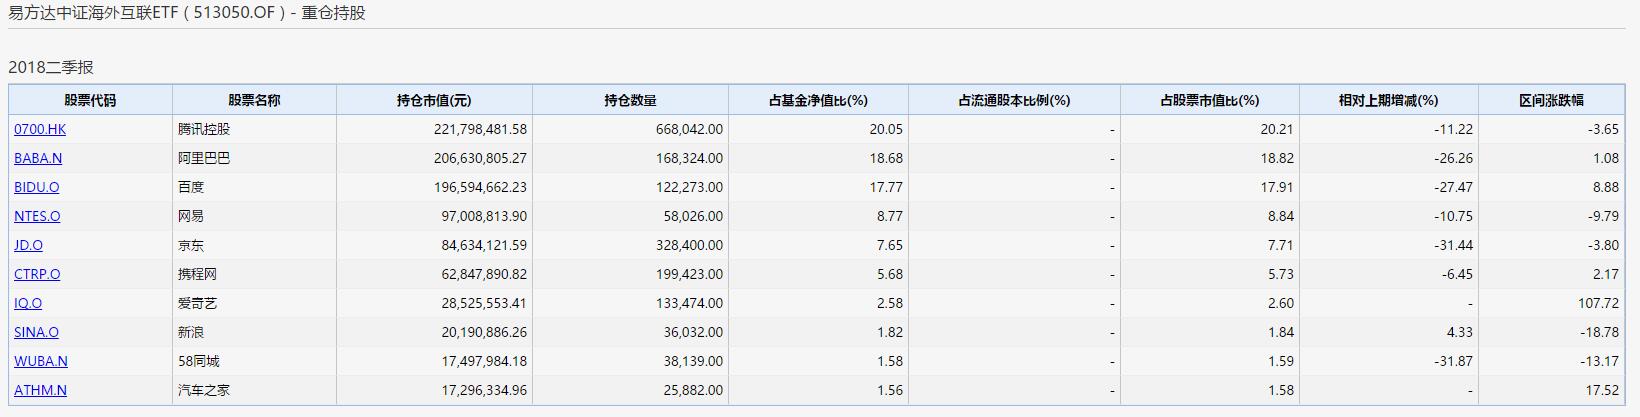Click market value 84,634,121.59

point(485,245)
